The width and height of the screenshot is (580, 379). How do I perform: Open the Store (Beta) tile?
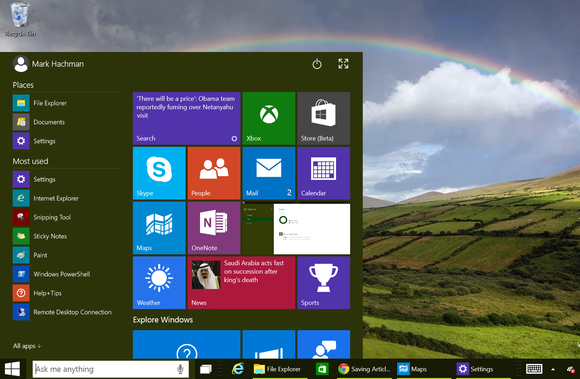[x=324, y=118]
